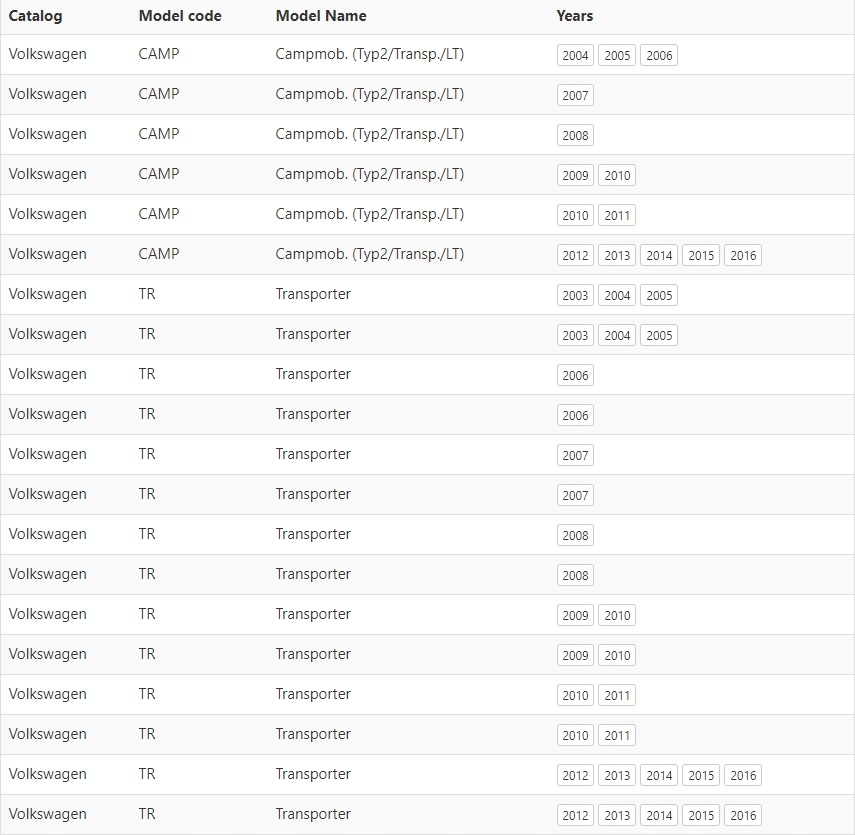The width and height of the screenshot is (855, 835).
Task: Click the Model code column header
Action: tap(180, 16)
